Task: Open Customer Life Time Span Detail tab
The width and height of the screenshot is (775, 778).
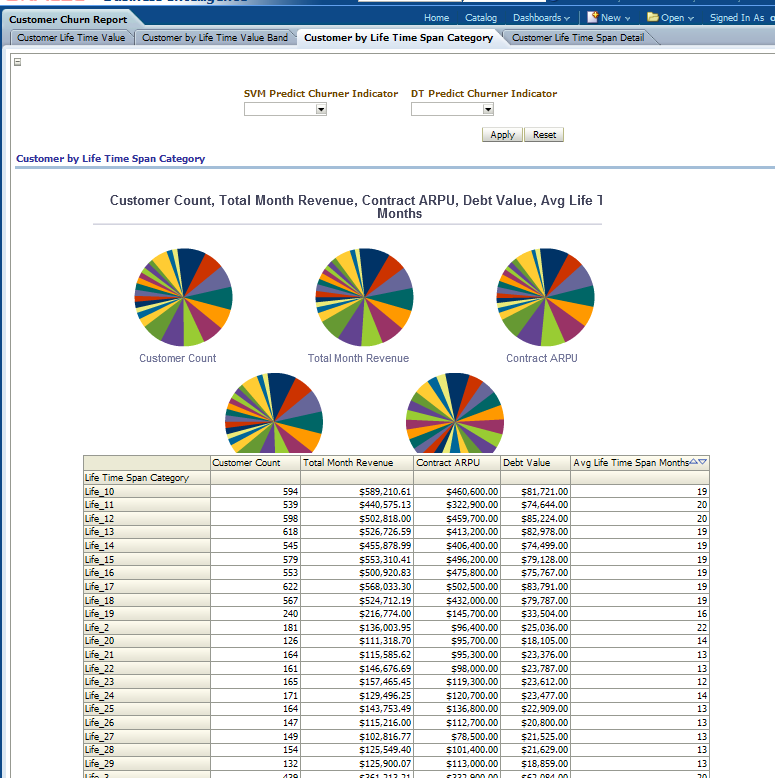Action: [x=578, y=38]
